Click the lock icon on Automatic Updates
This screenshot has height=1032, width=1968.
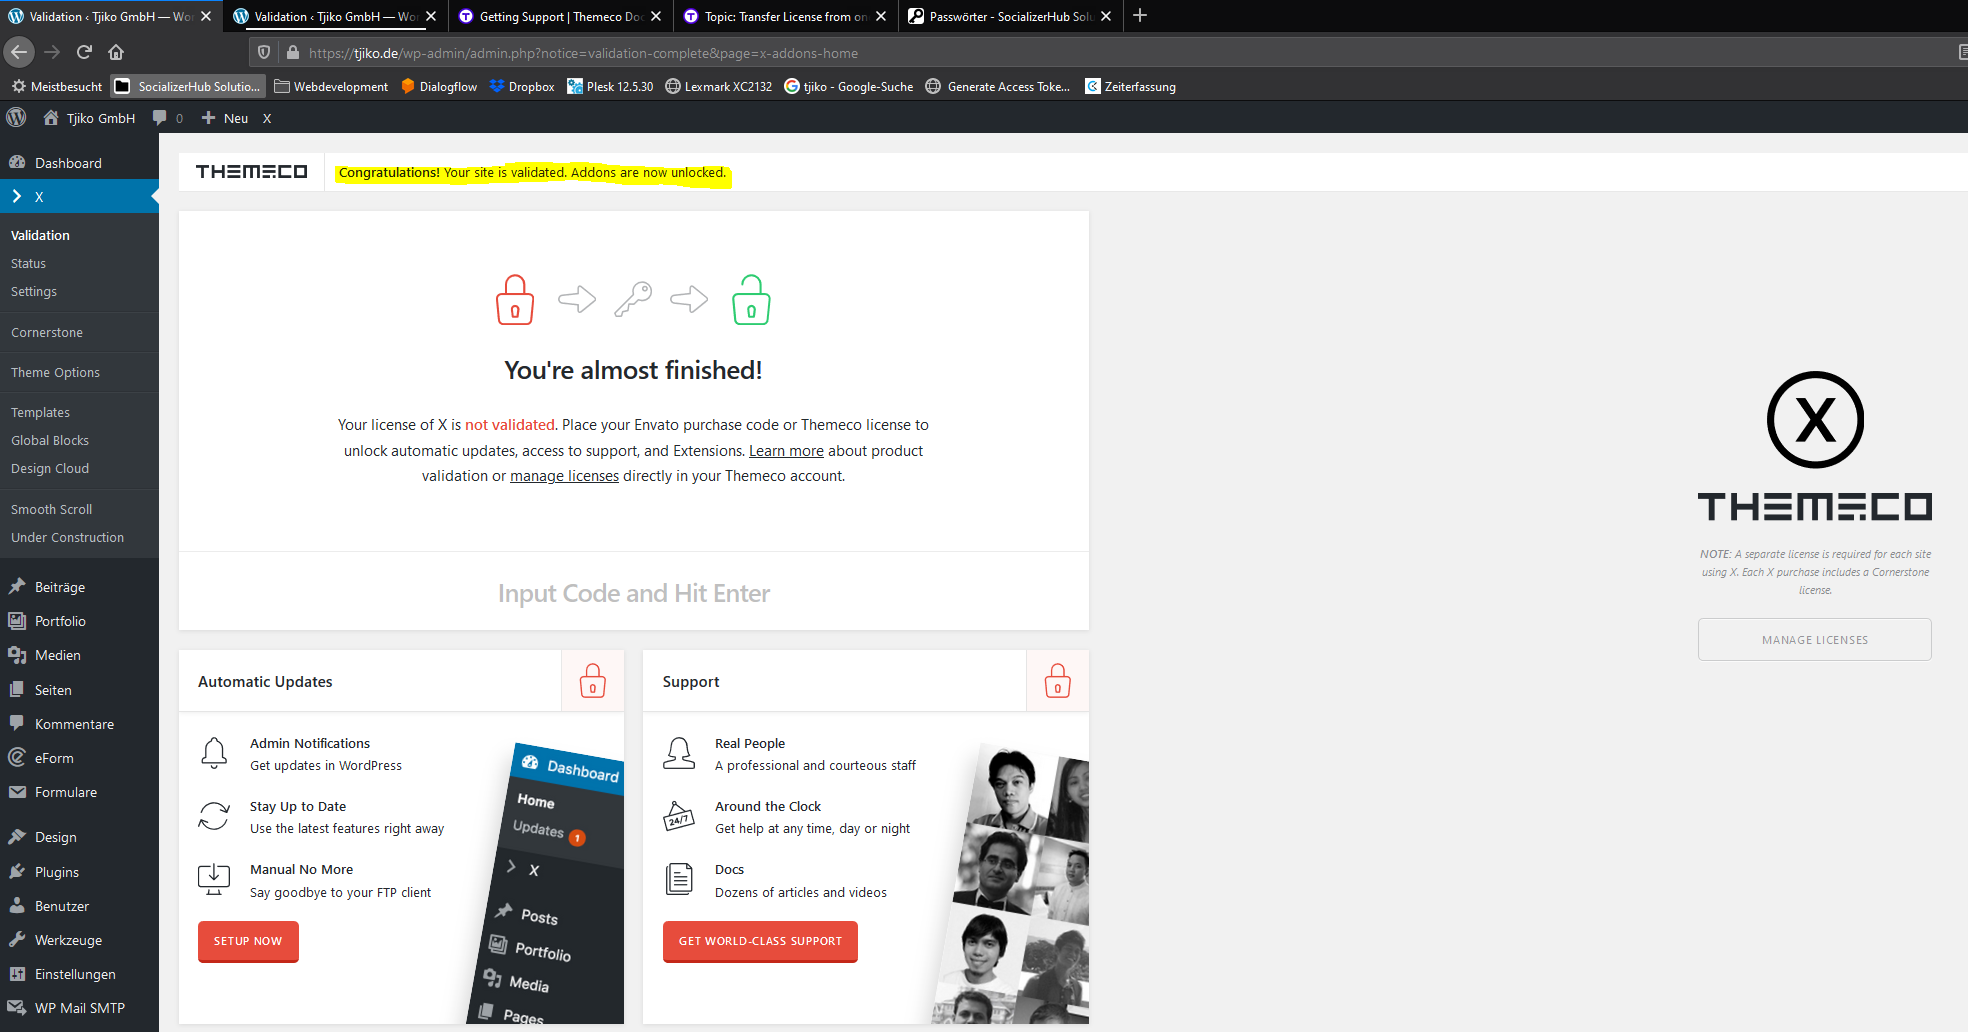click(593, 681)
